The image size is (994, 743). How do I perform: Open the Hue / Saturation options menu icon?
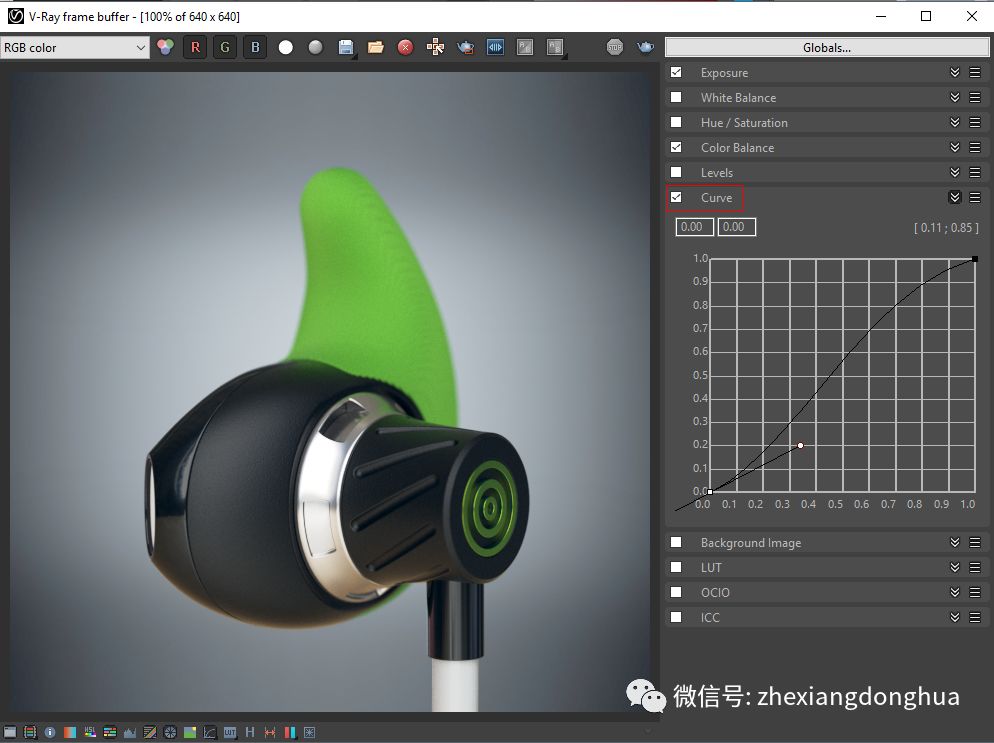coord(975,122)
